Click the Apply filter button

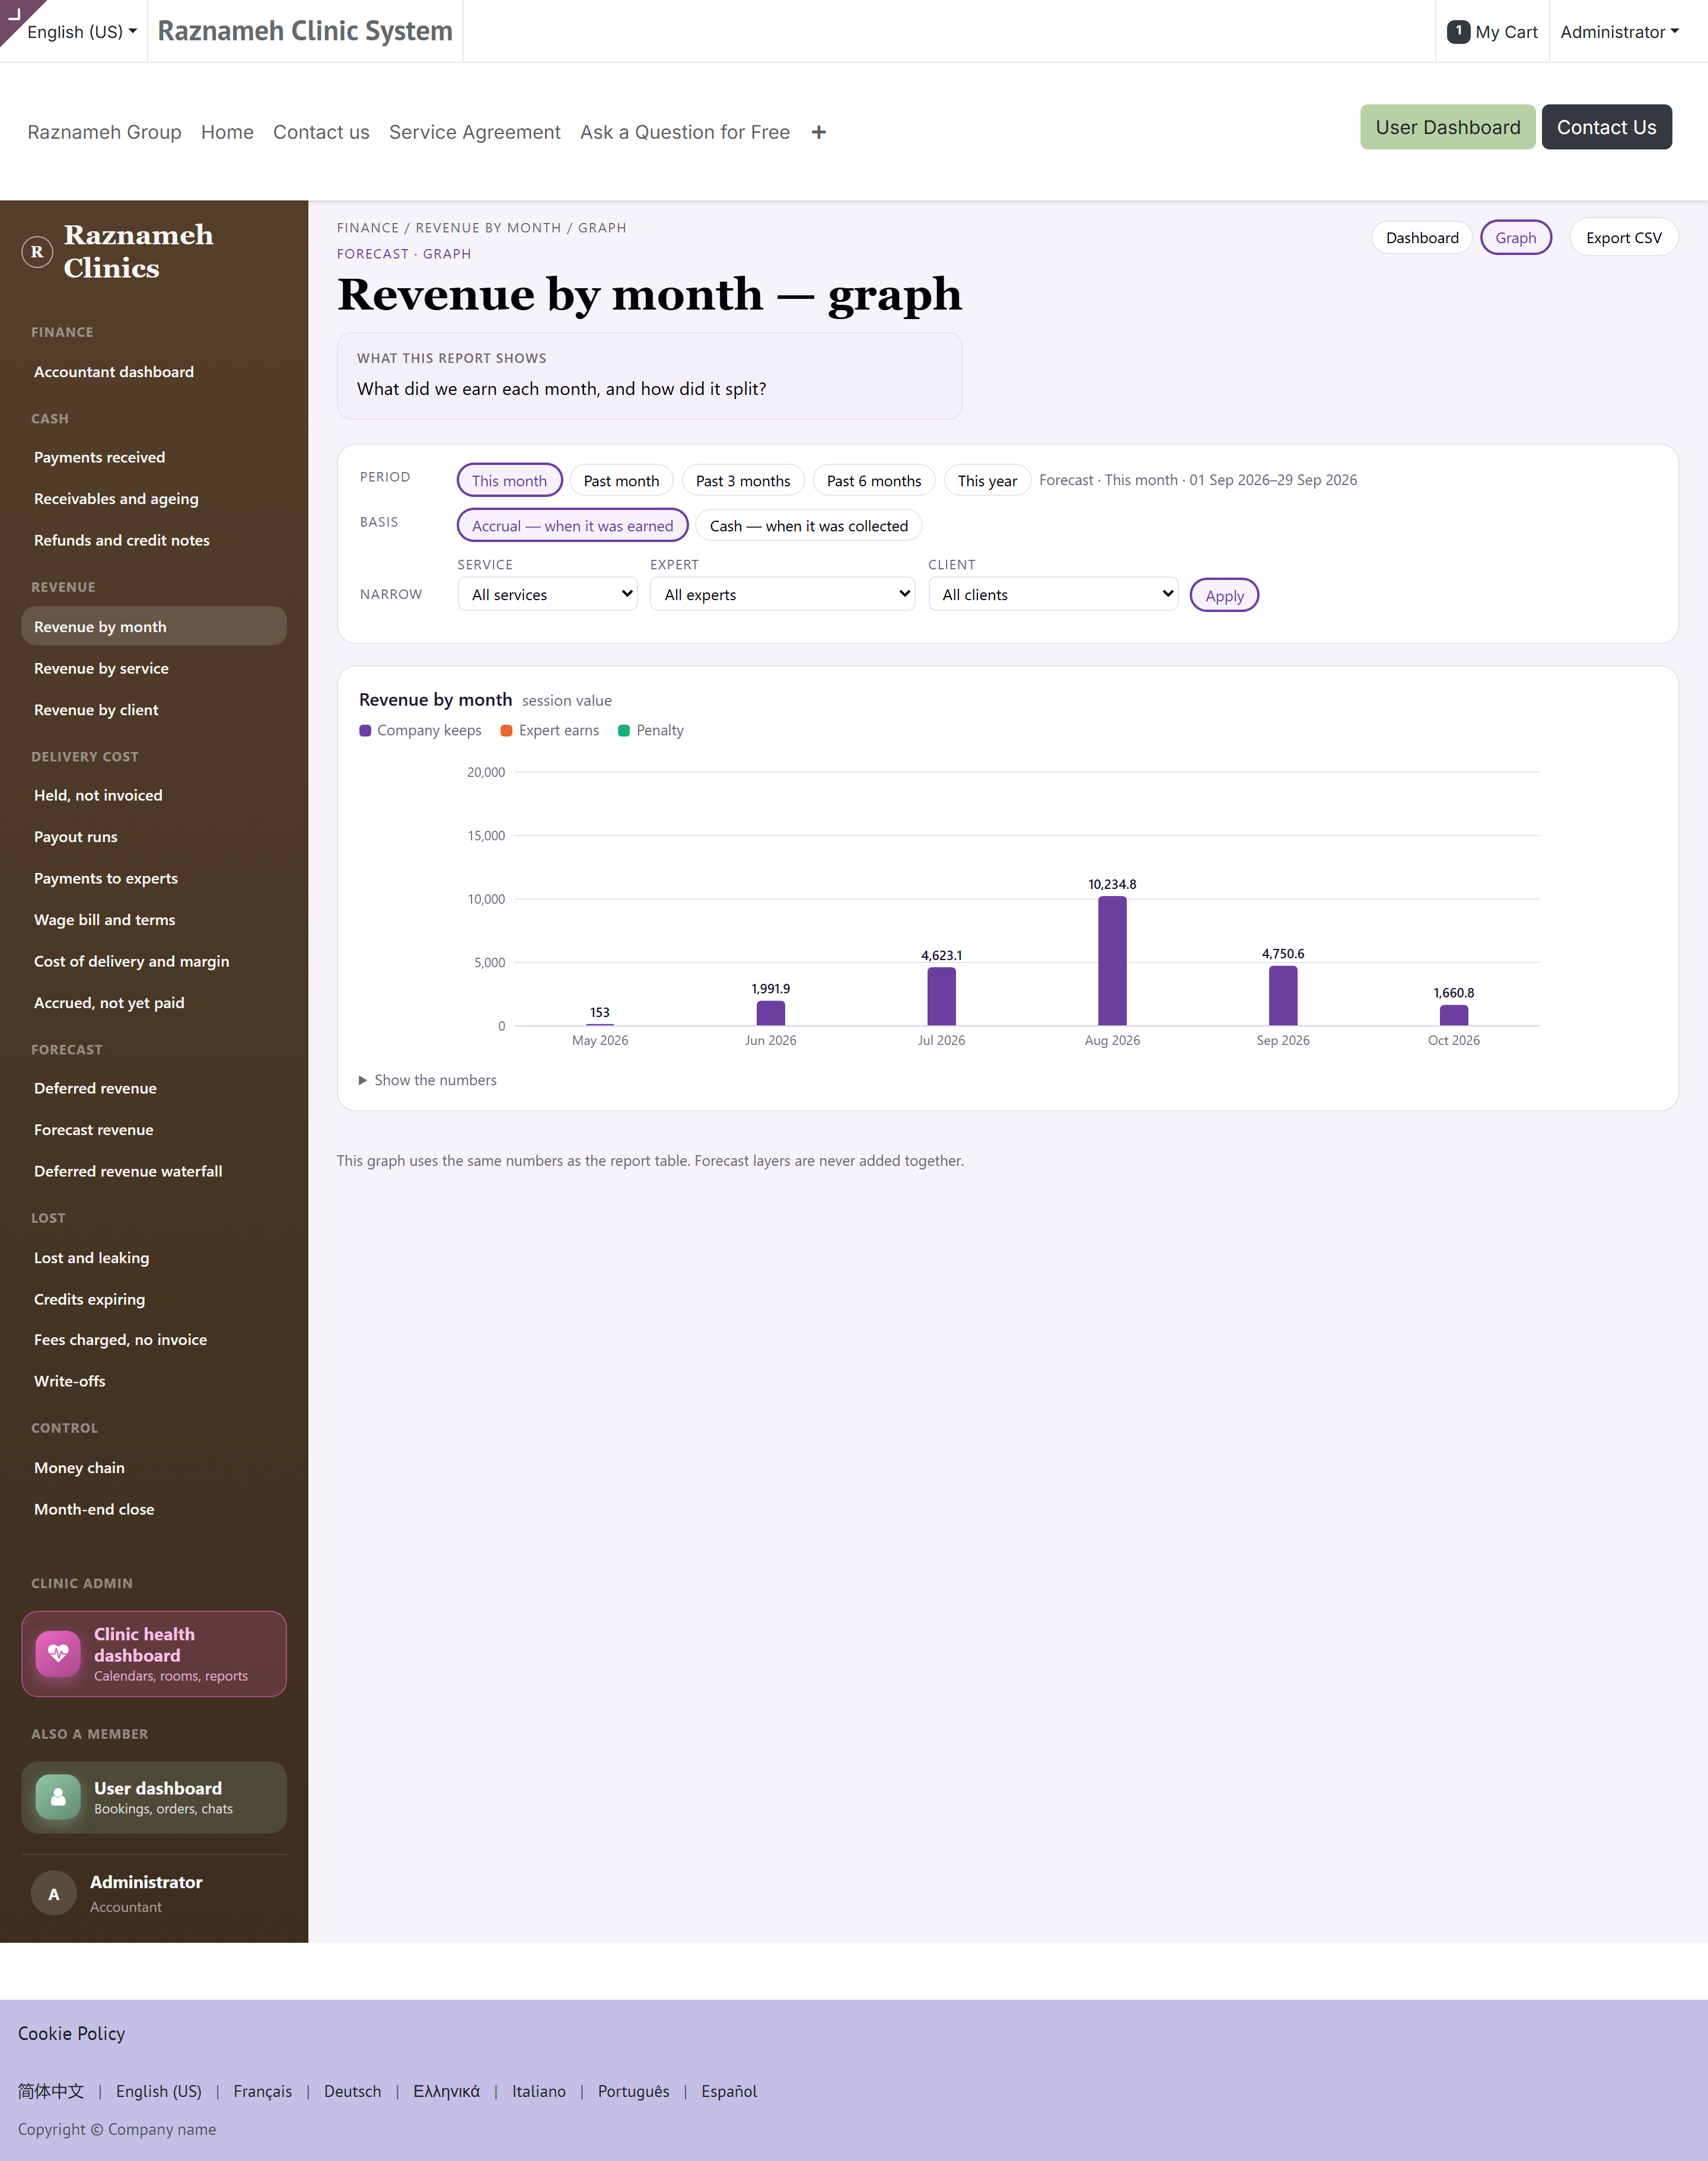click(1224, 596)
